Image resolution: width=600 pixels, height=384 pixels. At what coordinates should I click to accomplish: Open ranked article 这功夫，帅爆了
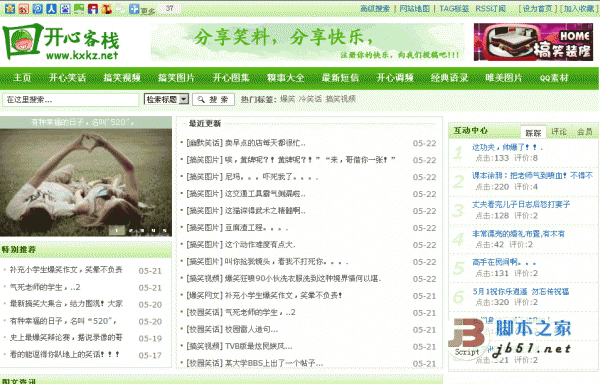click(x=507, y=147)
